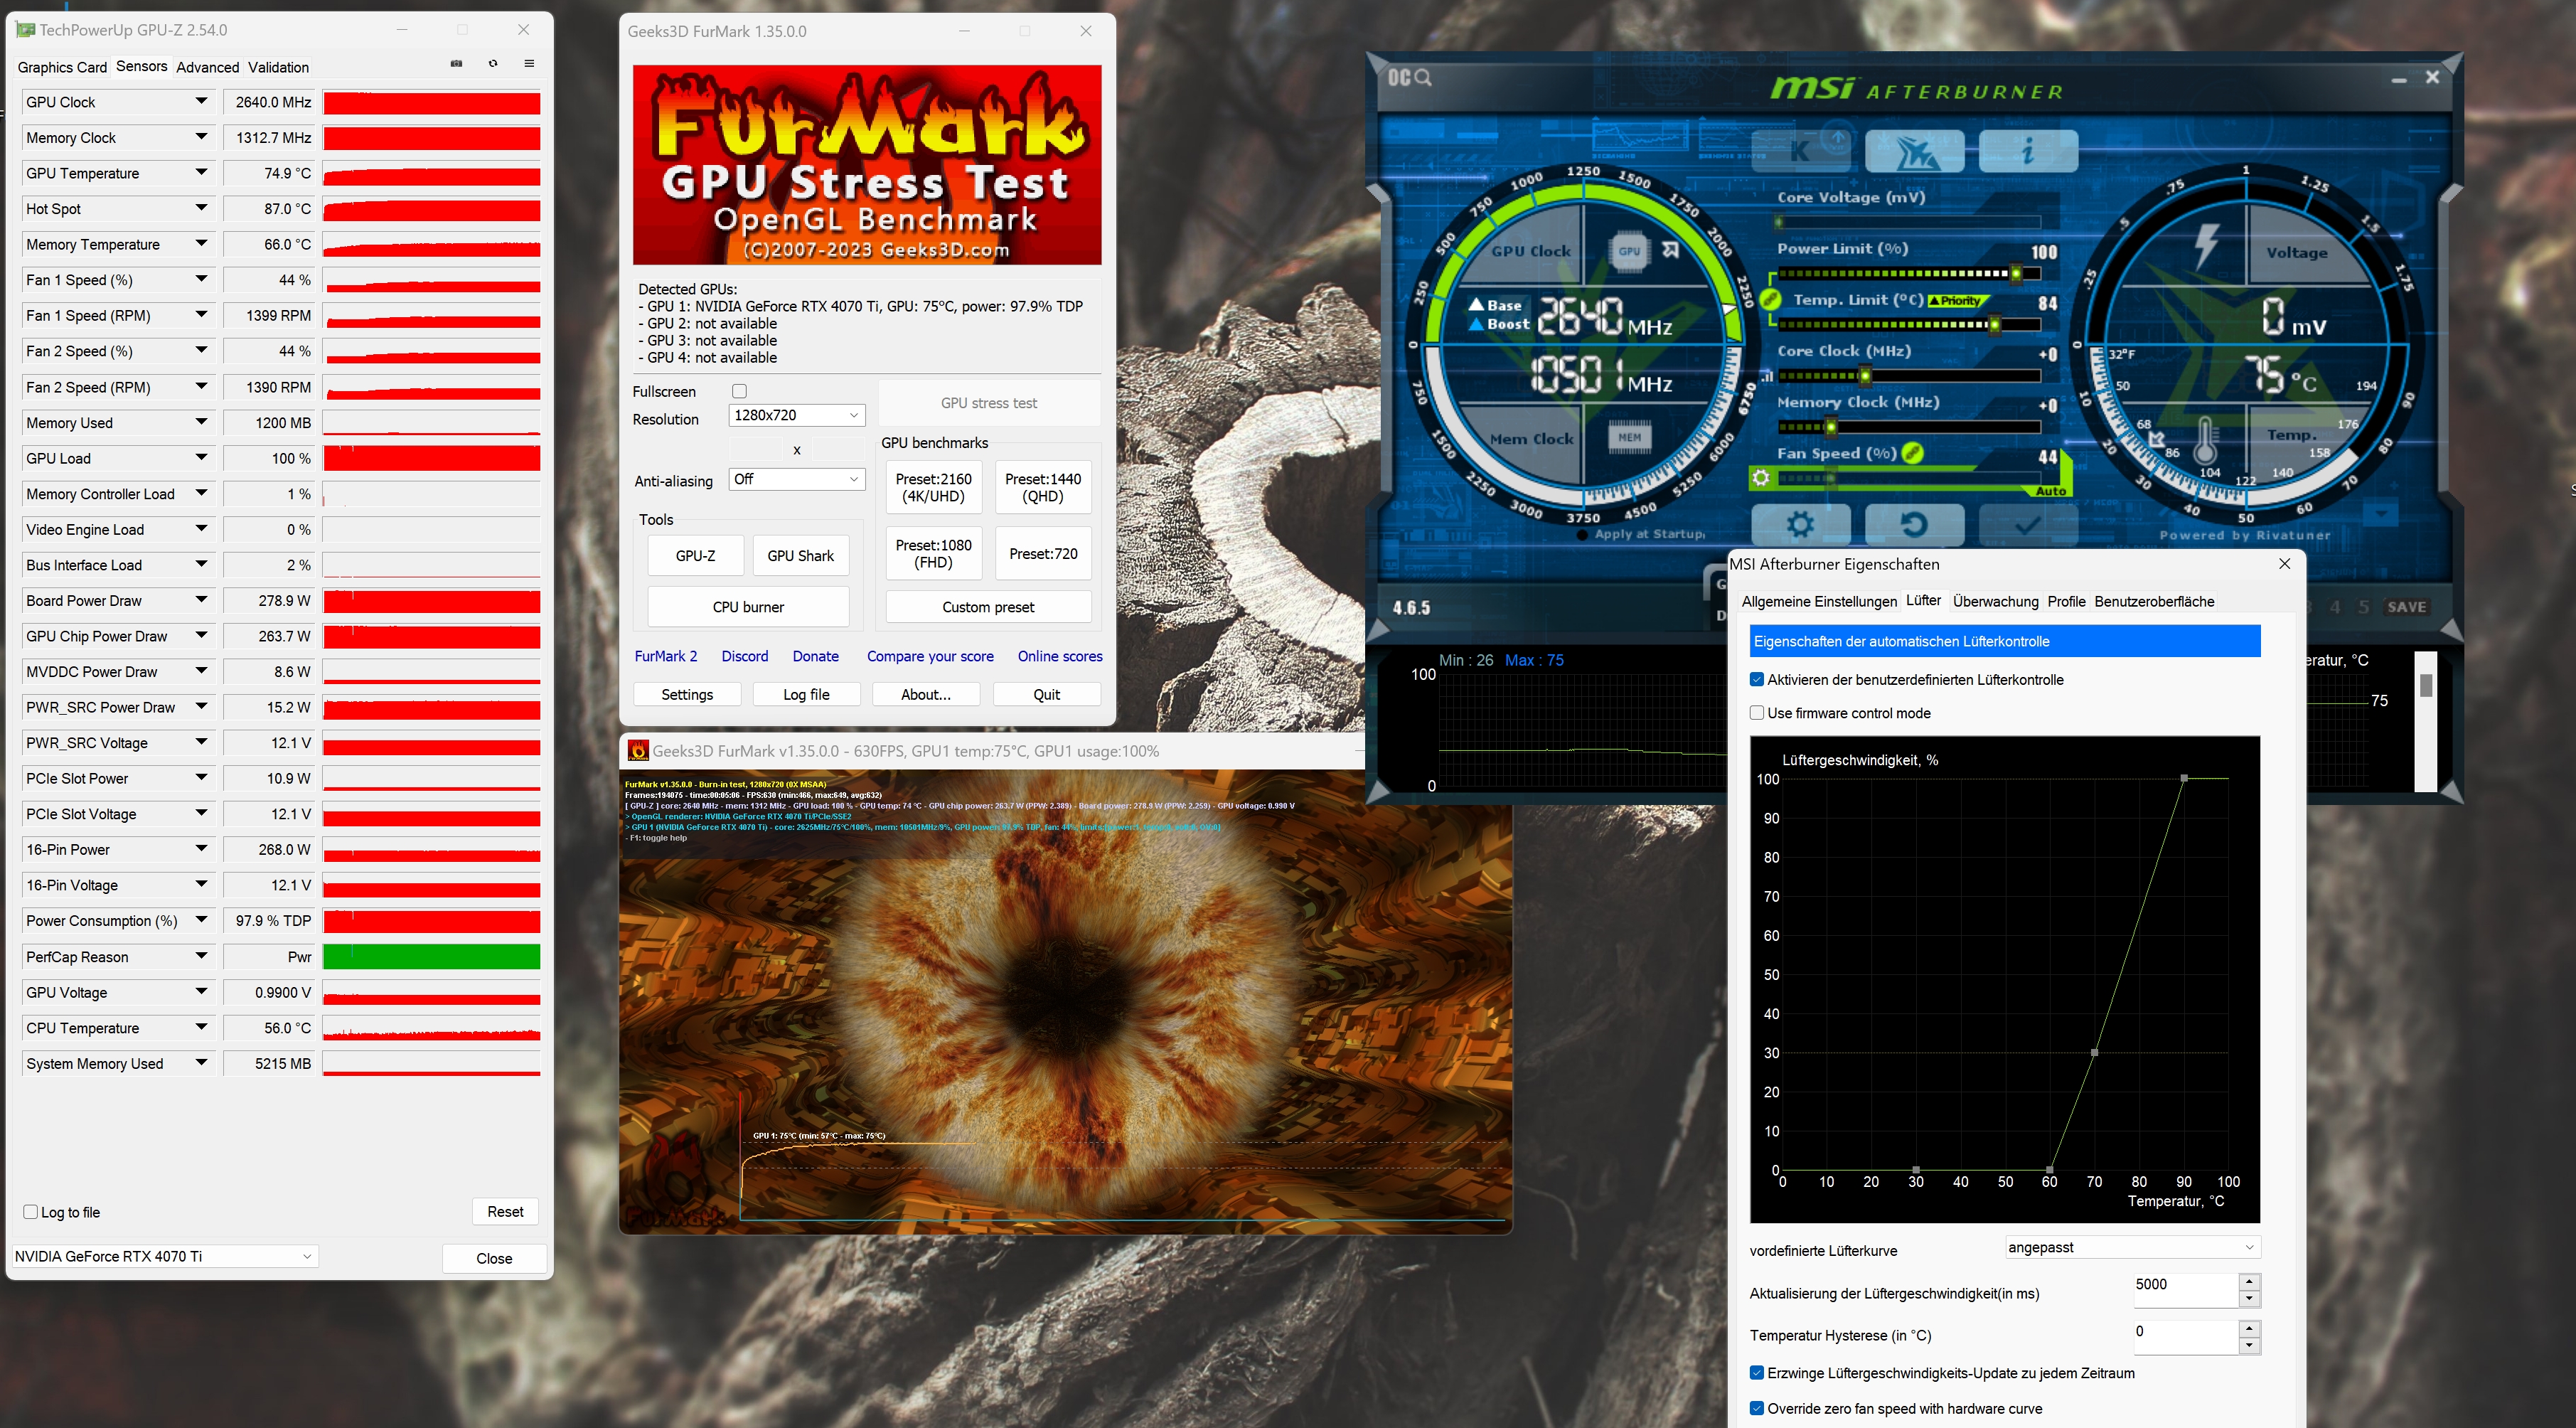Open the Advanced tab in GPU-Z
2576x1428 pixels.
207,67
